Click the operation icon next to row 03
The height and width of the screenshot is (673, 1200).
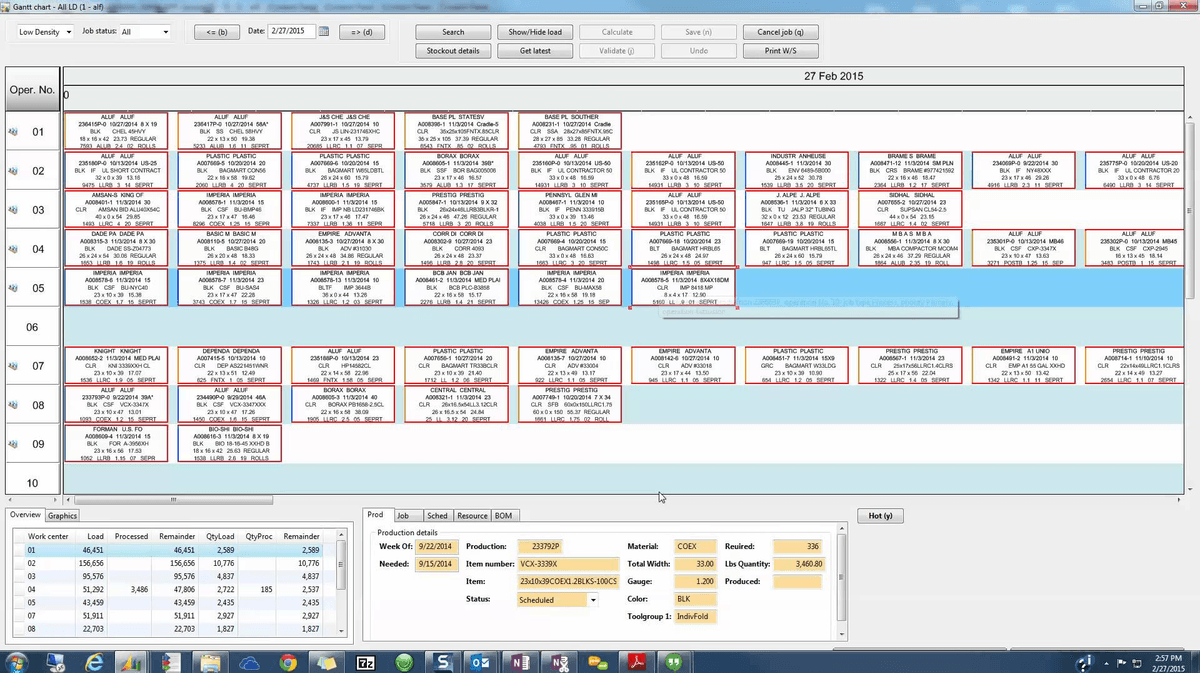tap(12, 209)
